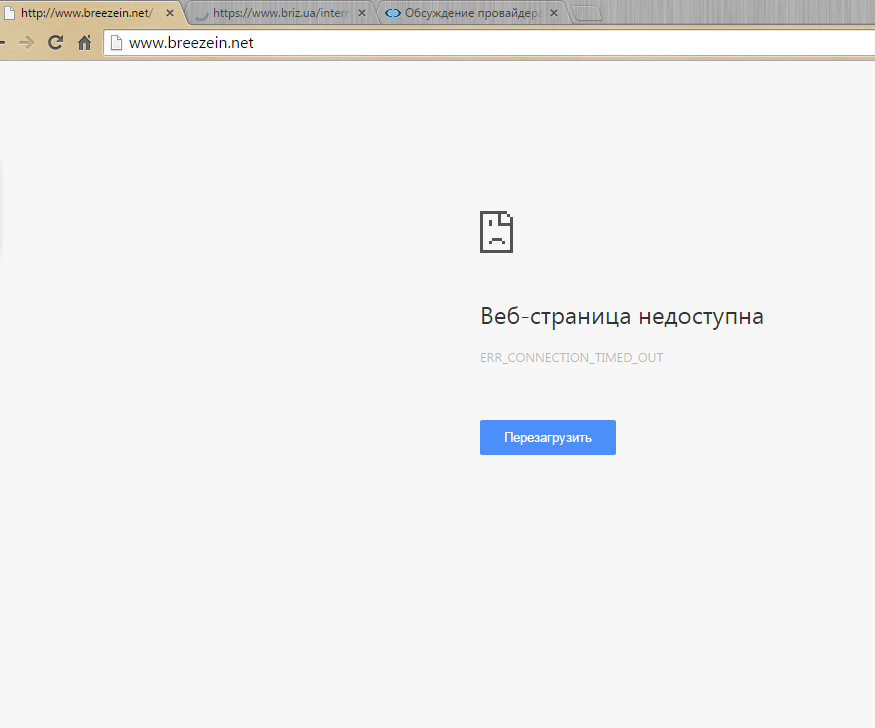Viewport: 875px width, 728px height.
Task: Click the forward navigation arrow
Action: [26, 42]
